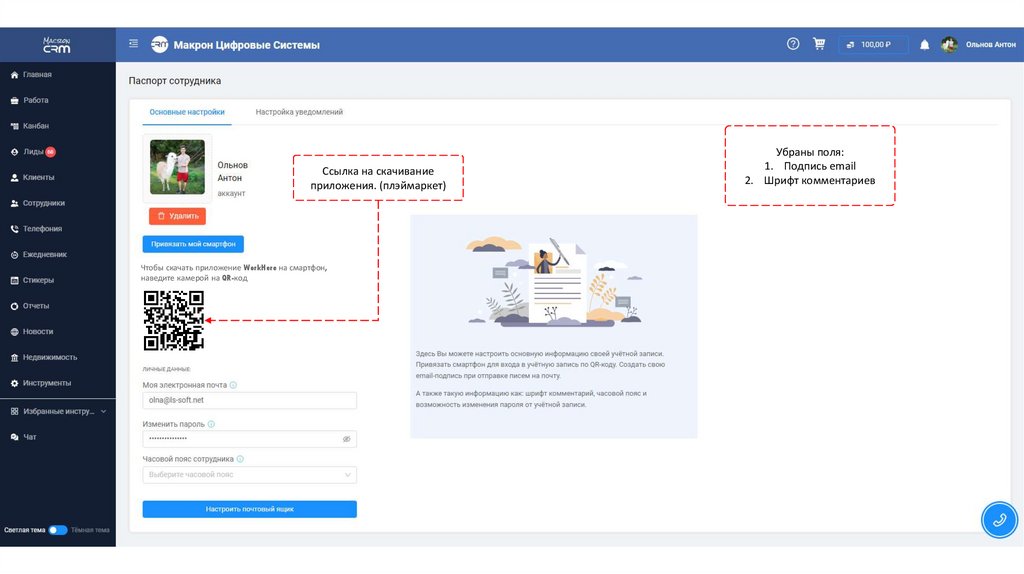This screenshot has width=1024, height=574.
Task: Click the user avatar in header
Action: point(949,44)
